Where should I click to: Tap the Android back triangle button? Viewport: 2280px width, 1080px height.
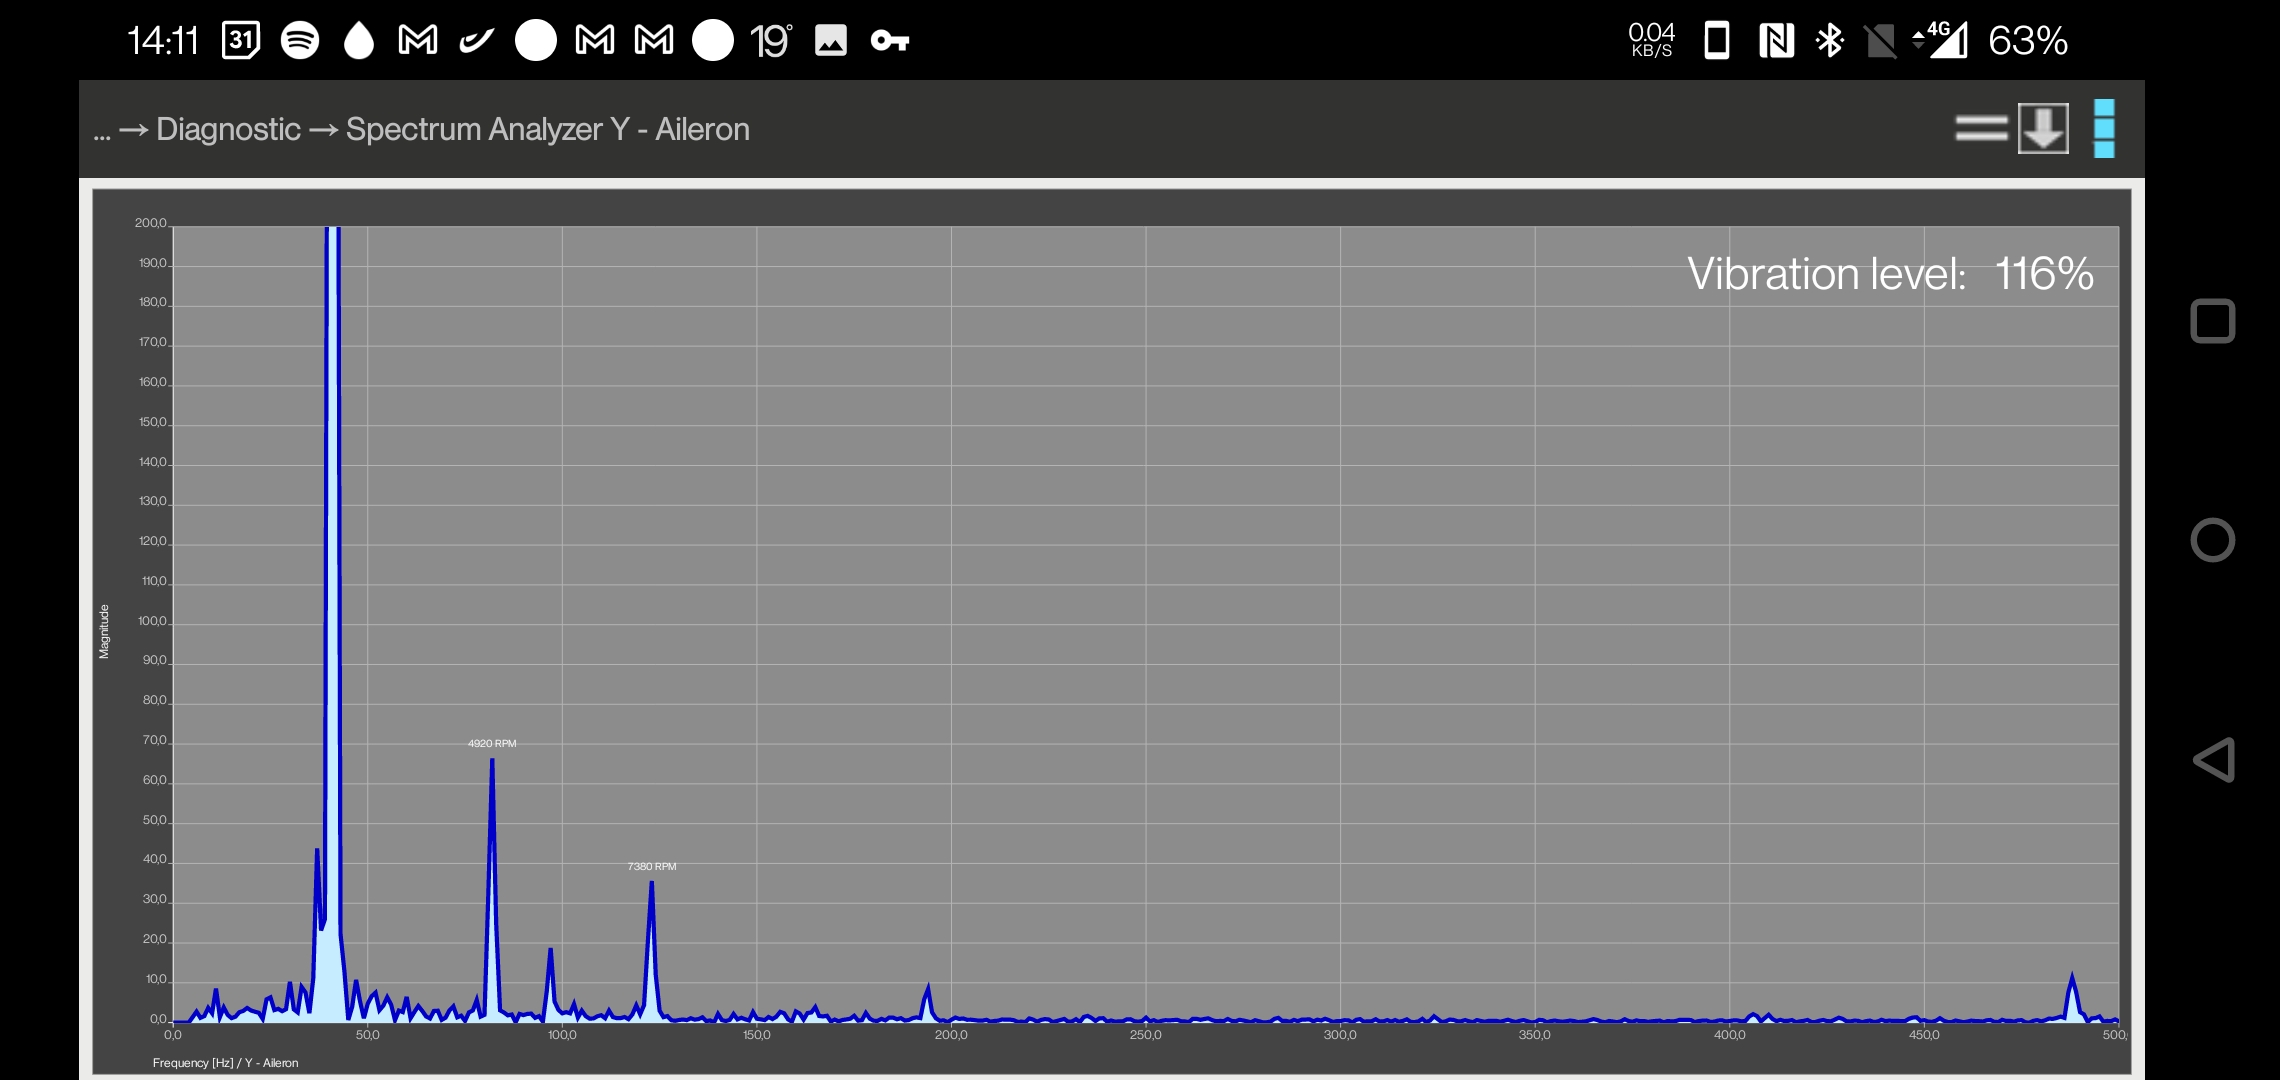click(2213, 760)
